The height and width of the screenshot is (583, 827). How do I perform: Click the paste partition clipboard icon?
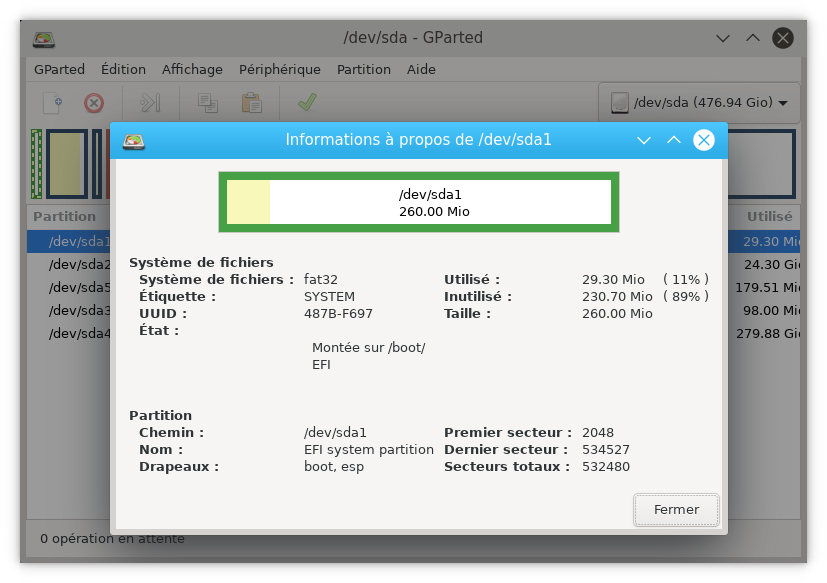pyautogui.click(x=252, y=102)
